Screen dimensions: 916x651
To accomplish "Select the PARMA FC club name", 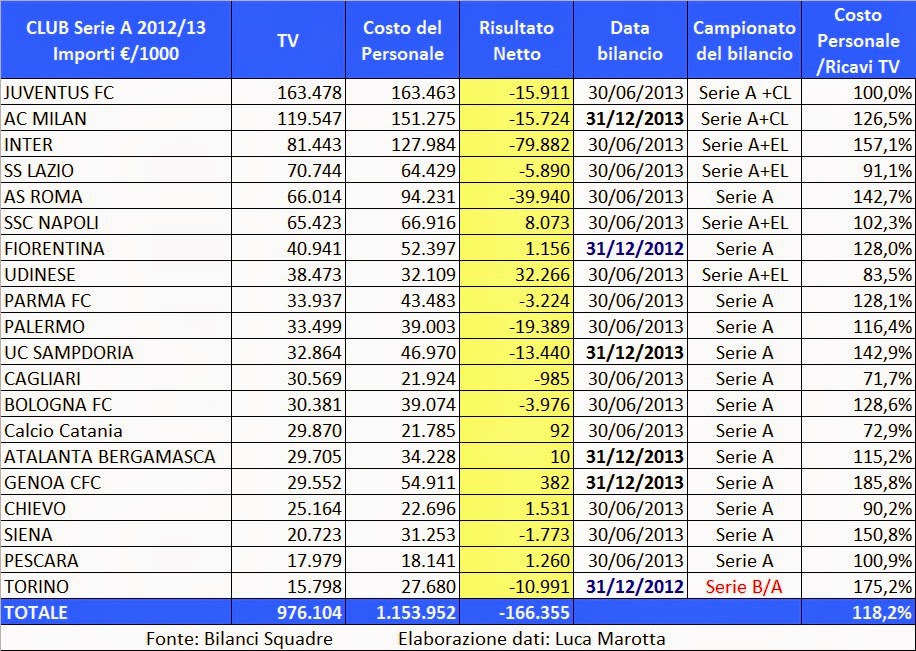I will 48,300.
